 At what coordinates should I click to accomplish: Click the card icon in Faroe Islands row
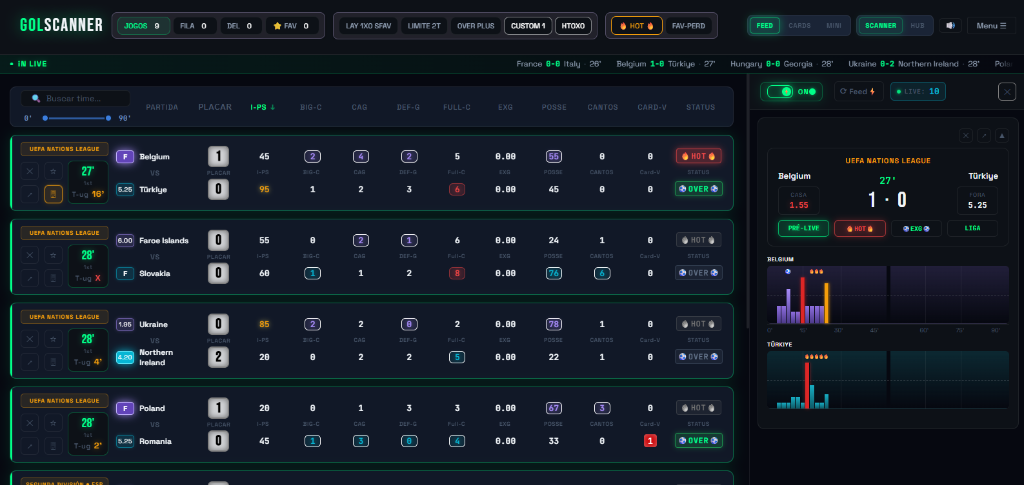(x=54, y=278)
